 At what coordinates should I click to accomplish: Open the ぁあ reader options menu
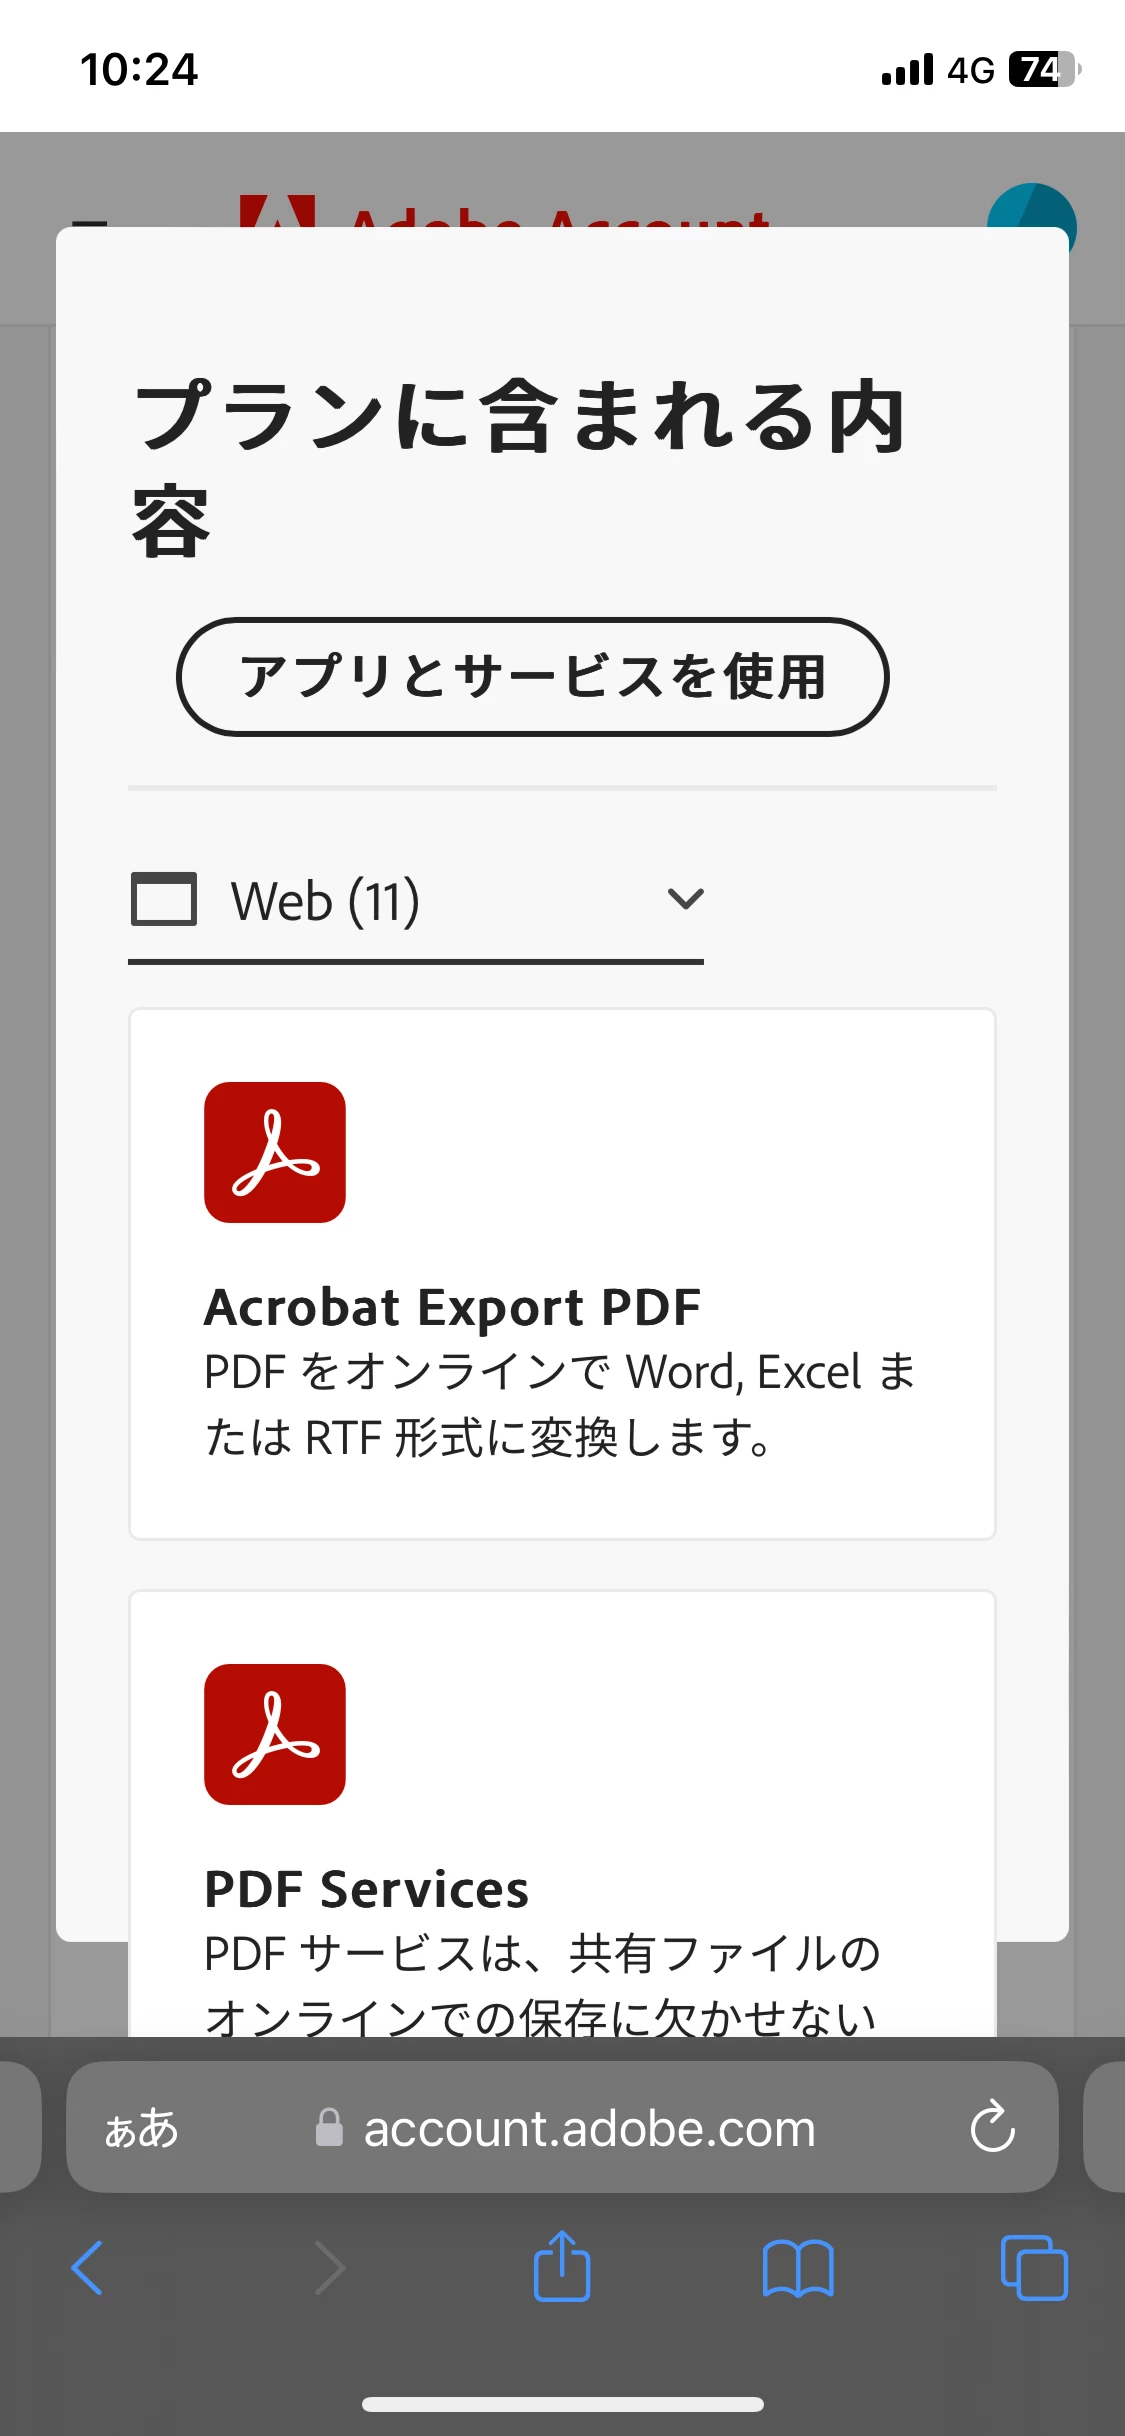[x=142, y=2128]
